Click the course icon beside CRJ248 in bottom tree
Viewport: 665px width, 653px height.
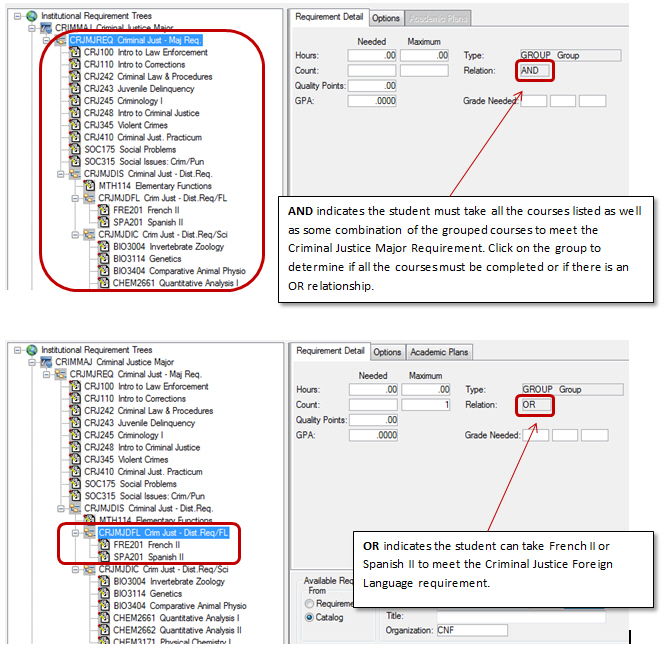point(75,447)
